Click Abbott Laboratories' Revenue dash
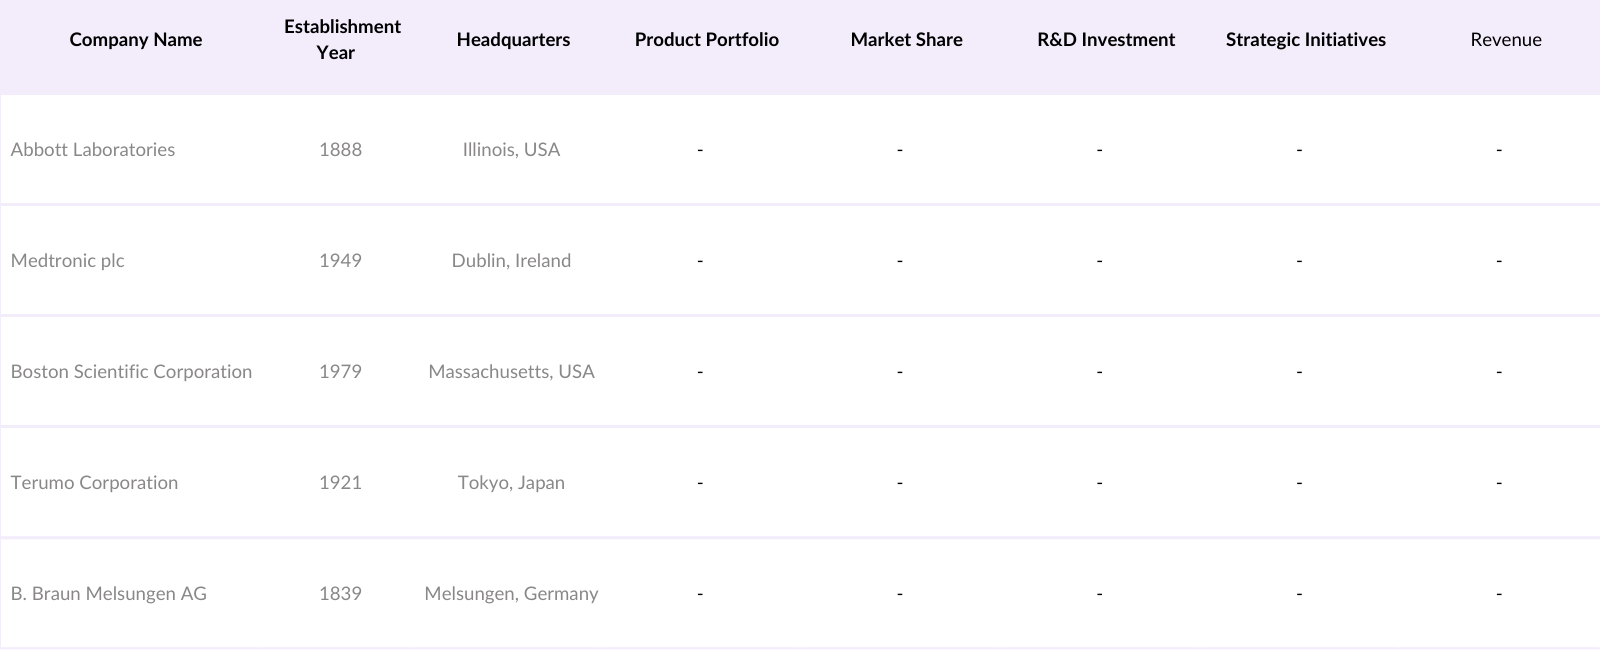Image resolution: width=1600 pixels, height=653 pixels. coord(1499,150)
